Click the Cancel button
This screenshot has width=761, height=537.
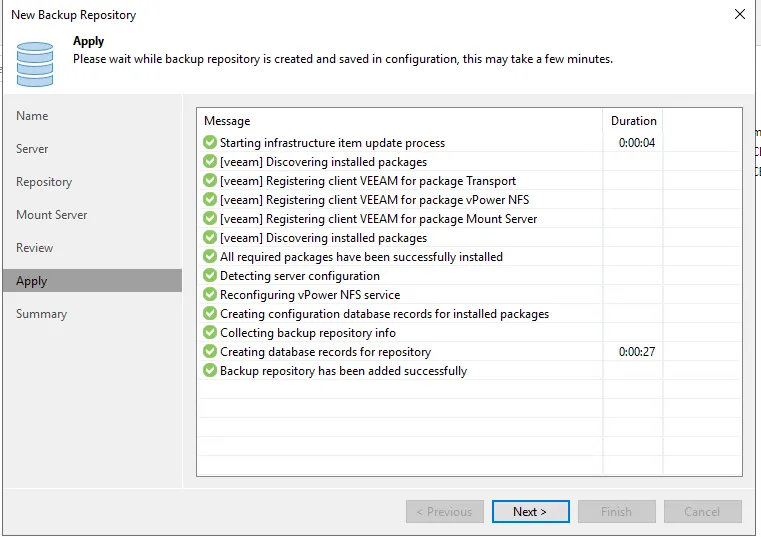(702, 511)
